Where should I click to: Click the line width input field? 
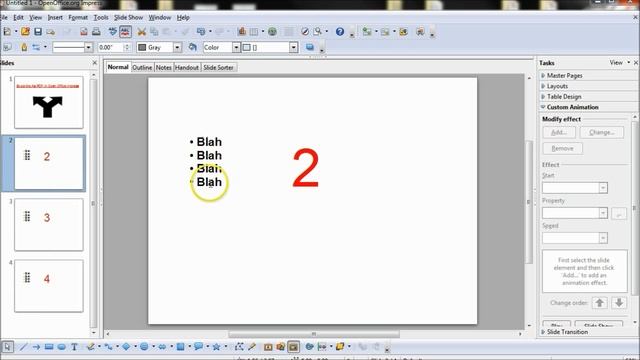pyautogui.click(x=110, y=47)
